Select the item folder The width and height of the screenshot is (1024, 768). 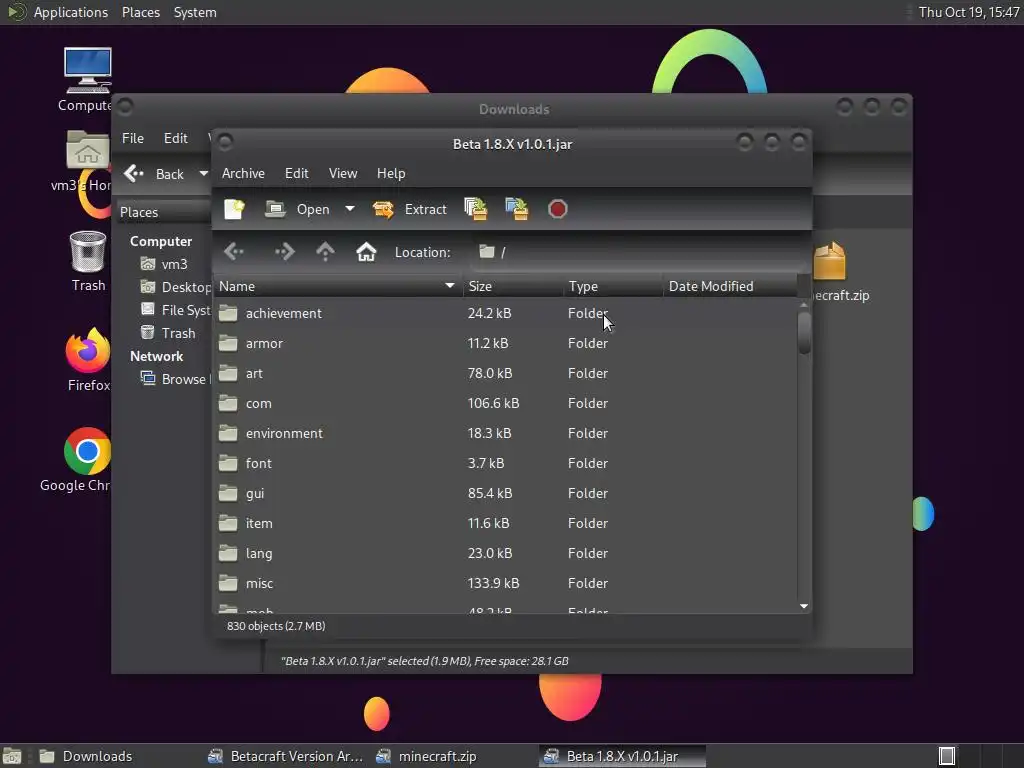[505, 524]
